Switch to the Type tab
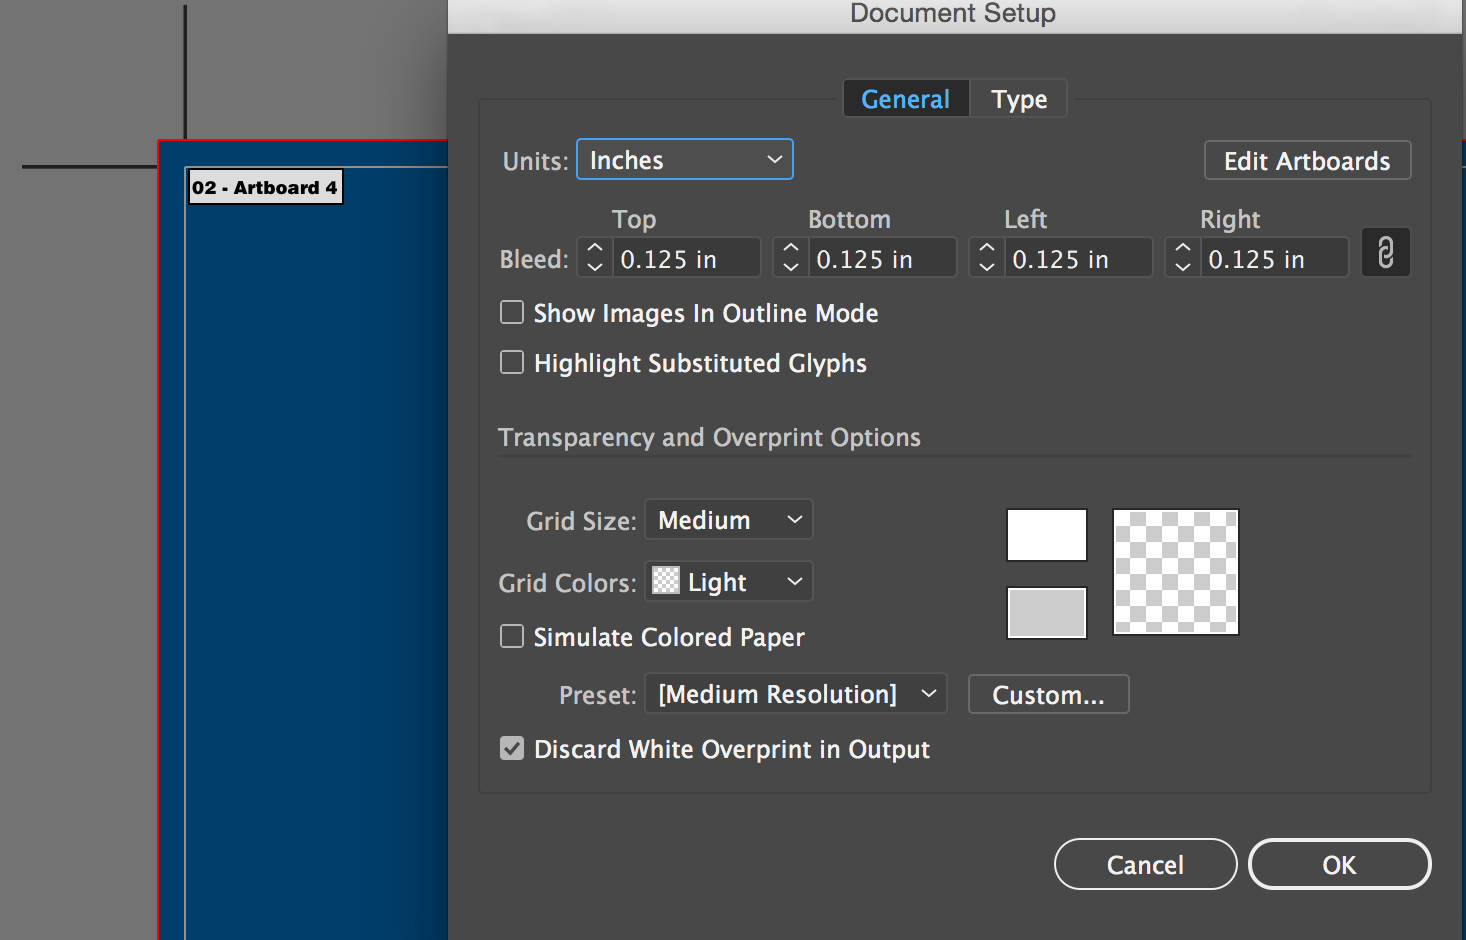The width and height of the screenshot is (1466, 940). point(1019,99)
